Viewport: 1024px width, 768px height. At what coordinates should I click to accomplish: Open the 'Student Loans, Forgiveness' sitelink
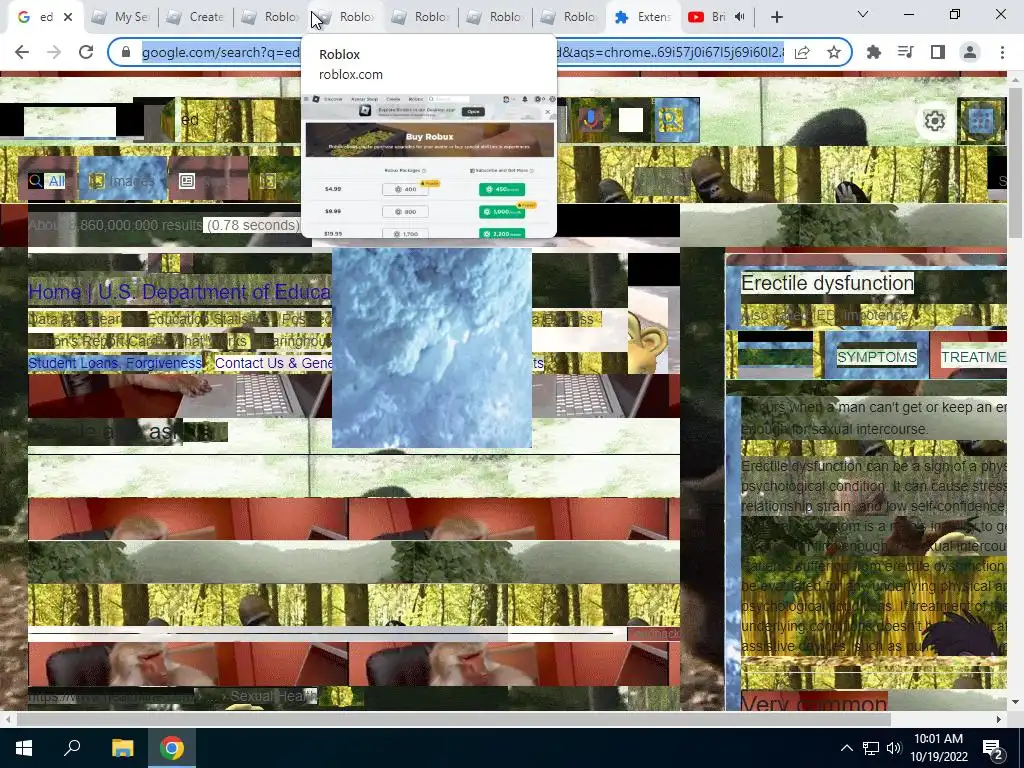pos(115,363)
